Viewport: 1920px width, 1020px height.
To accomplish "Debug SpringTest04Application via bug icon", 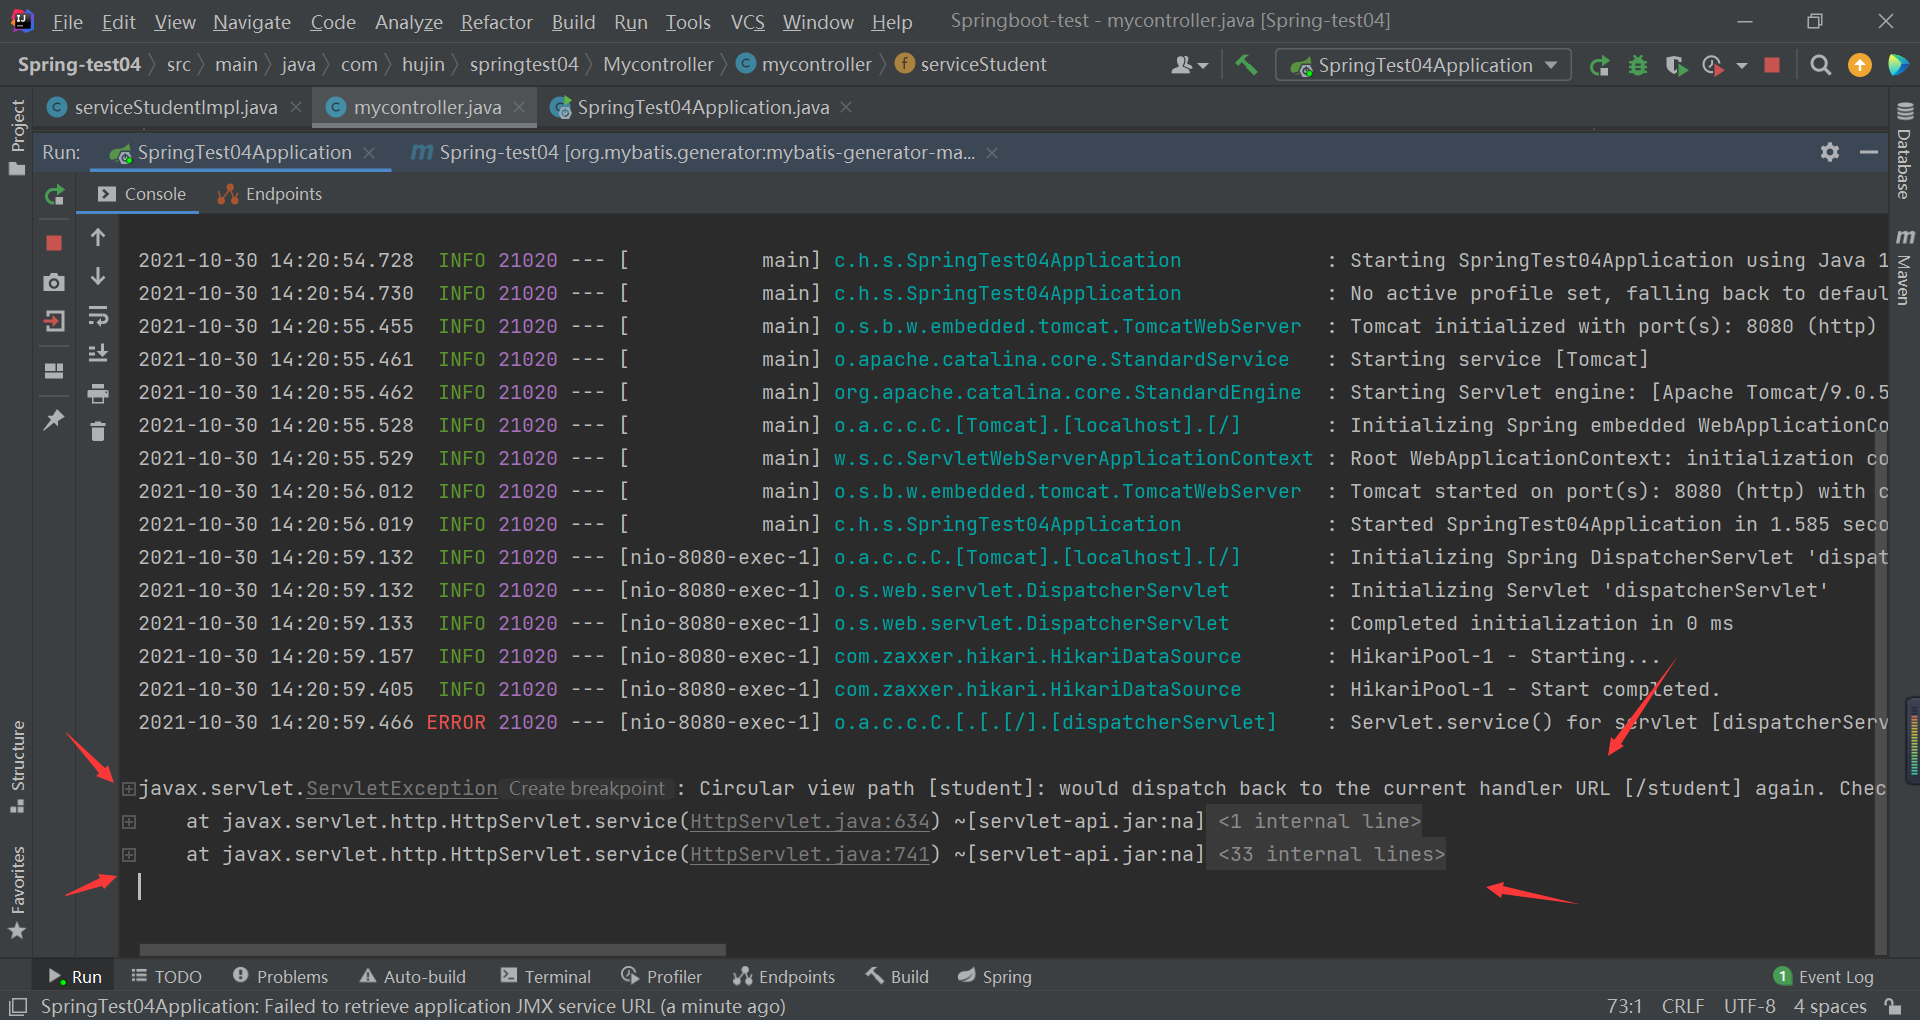I will pos(1638,65).
